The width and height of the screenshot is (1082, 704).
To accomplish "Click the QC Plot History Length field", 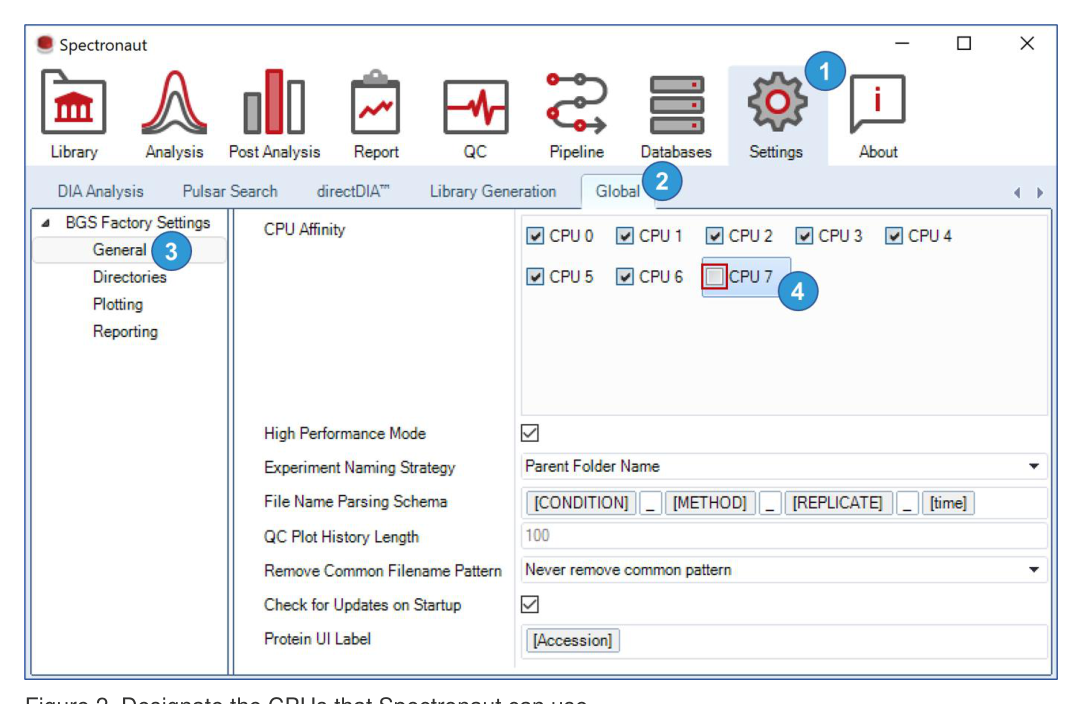I will point(784,536).
